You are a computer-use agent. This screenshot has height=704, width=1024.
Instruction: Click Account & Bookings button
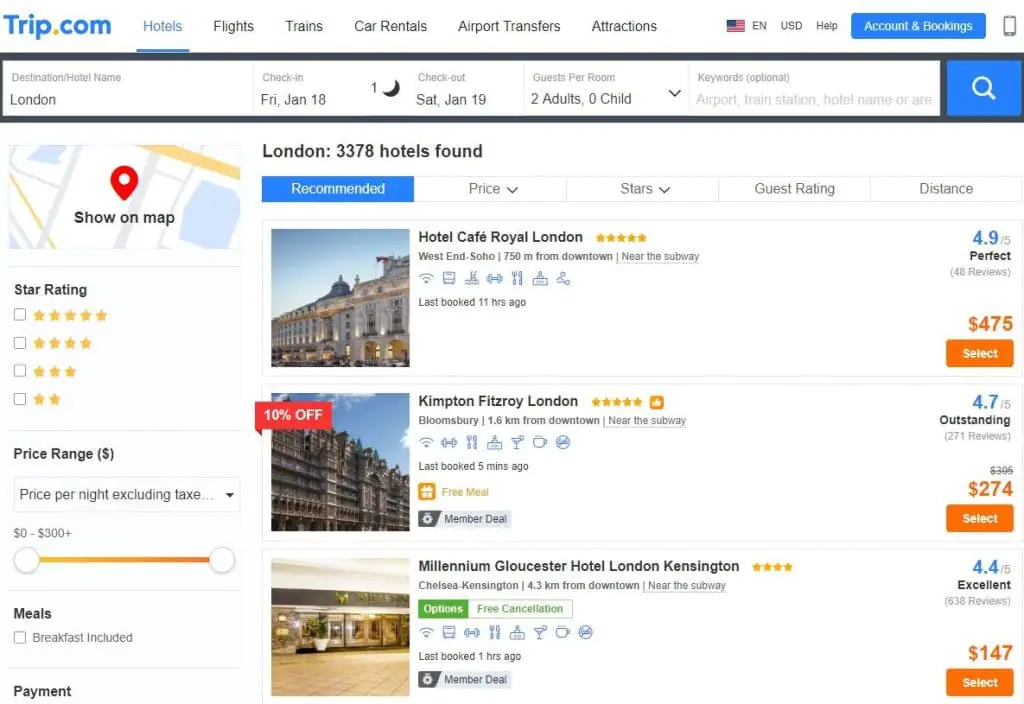[918, 26]
